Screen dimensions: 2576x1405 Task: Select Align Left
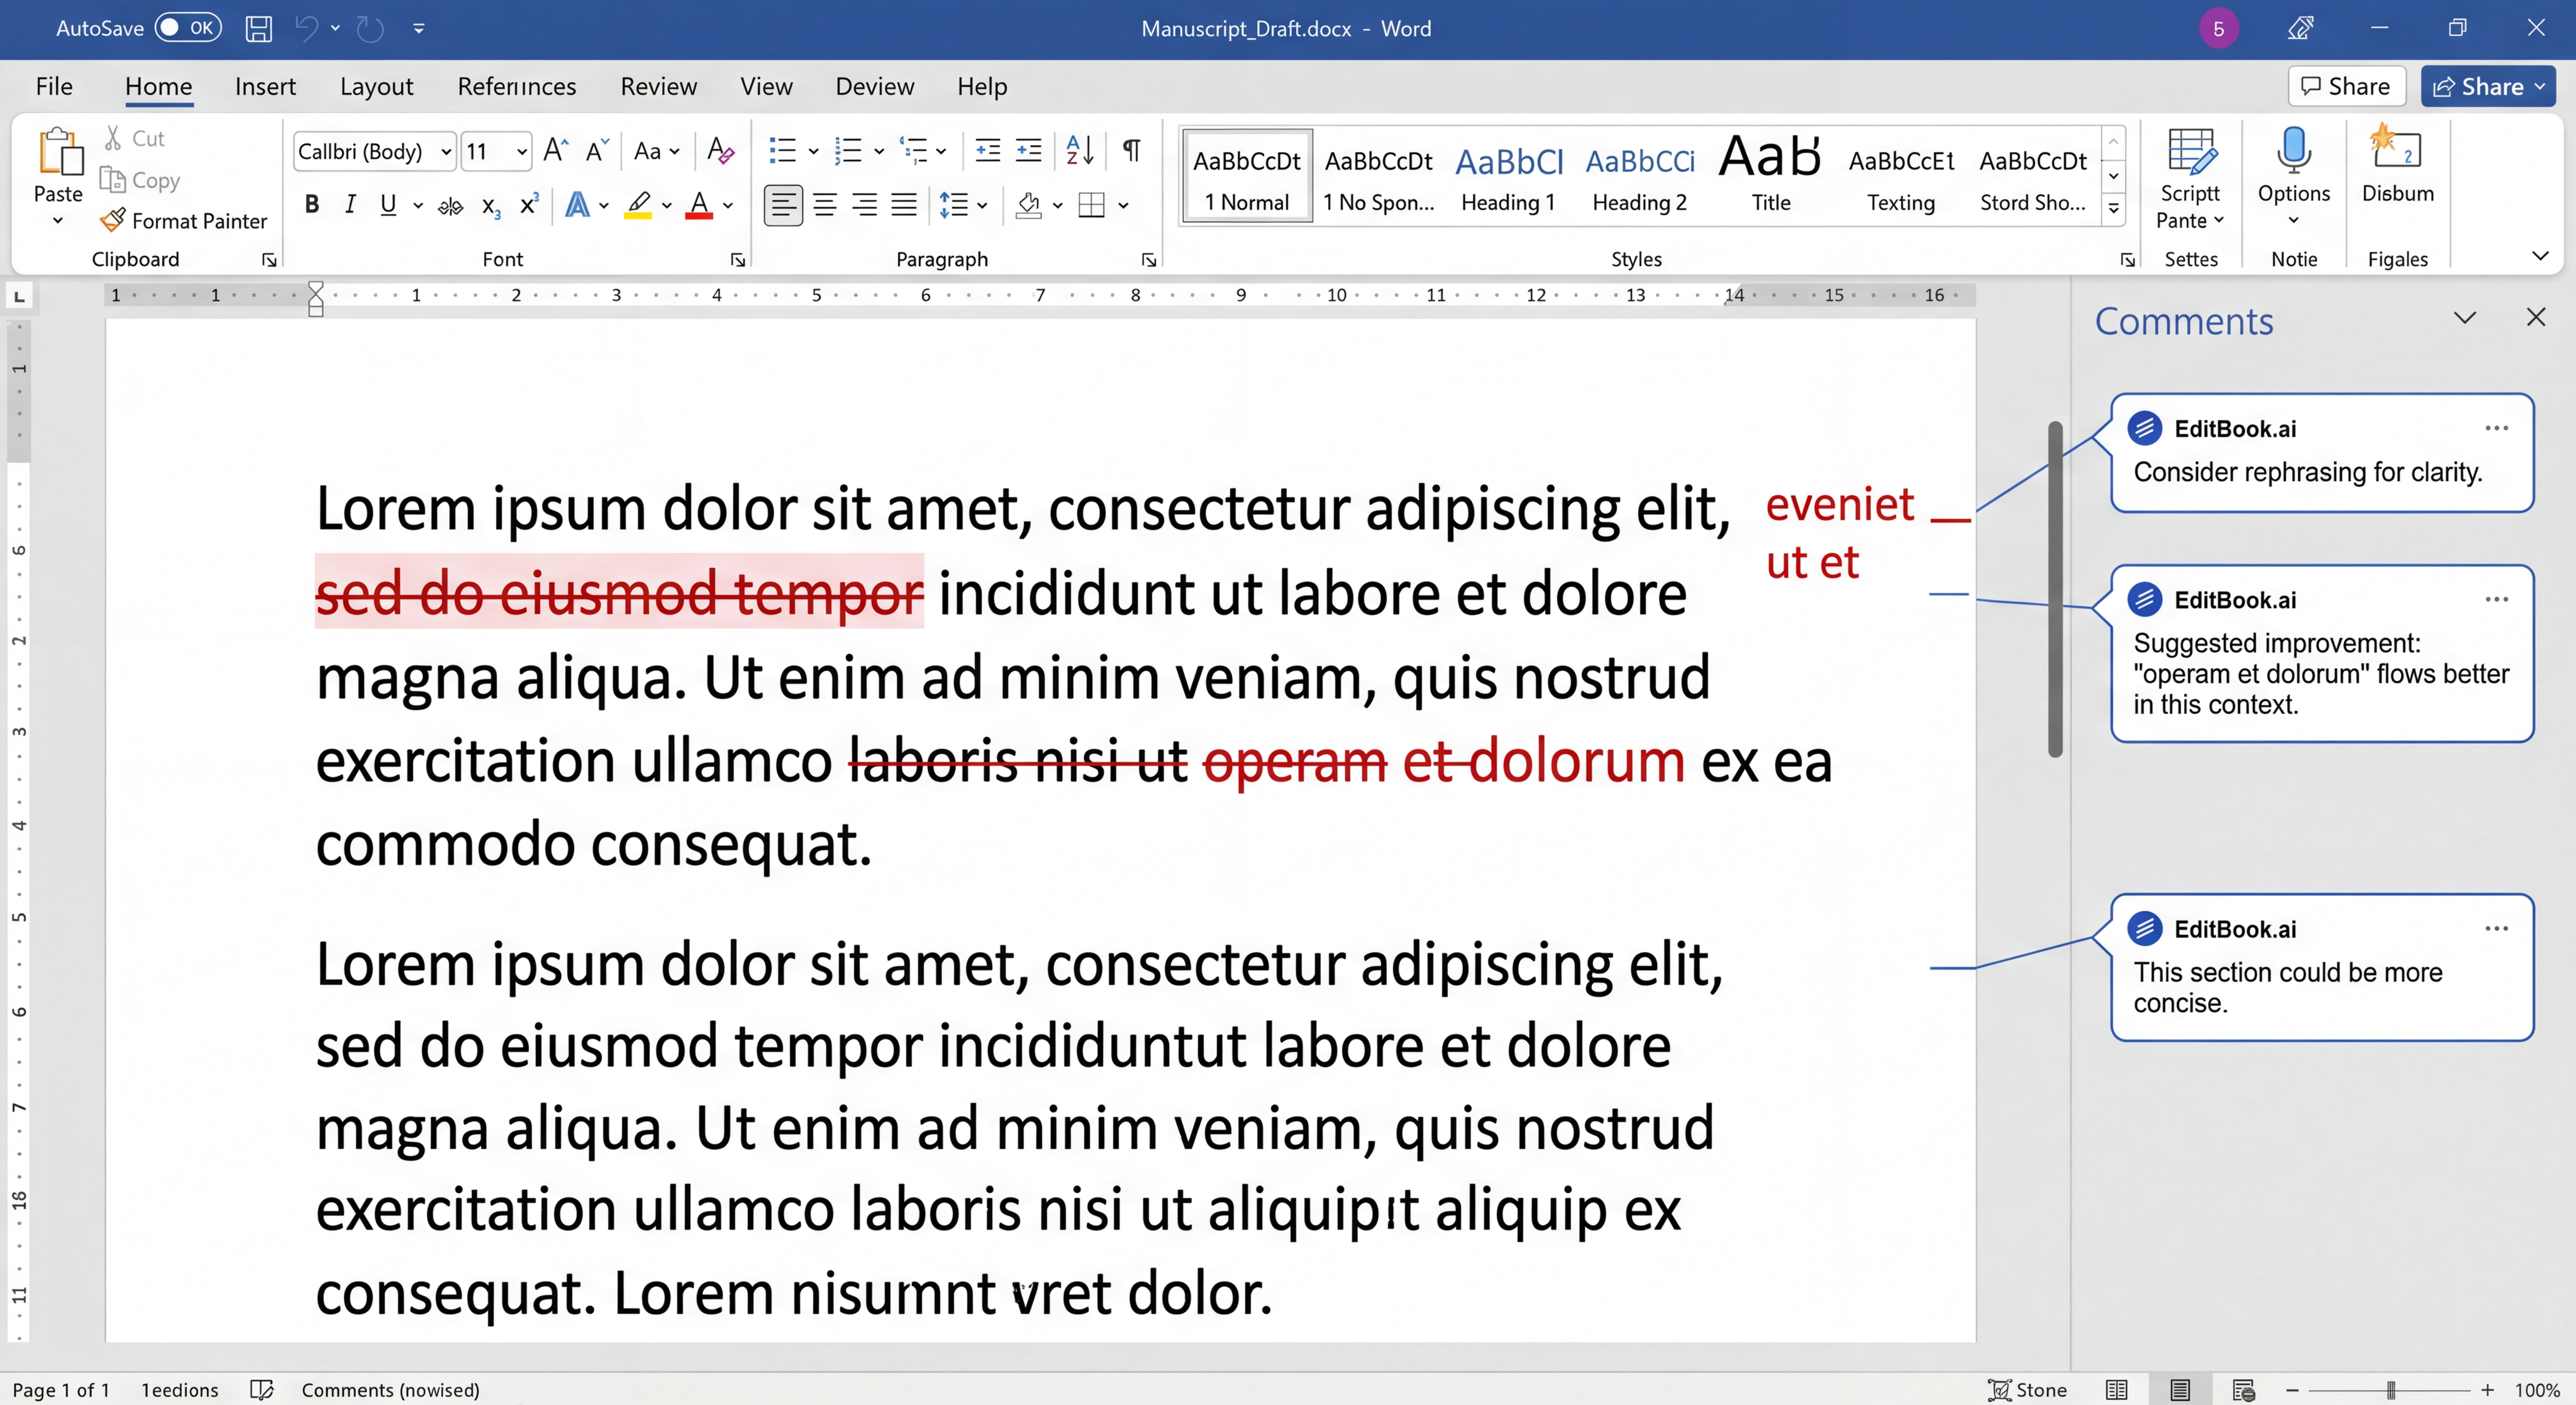[783, 205]
